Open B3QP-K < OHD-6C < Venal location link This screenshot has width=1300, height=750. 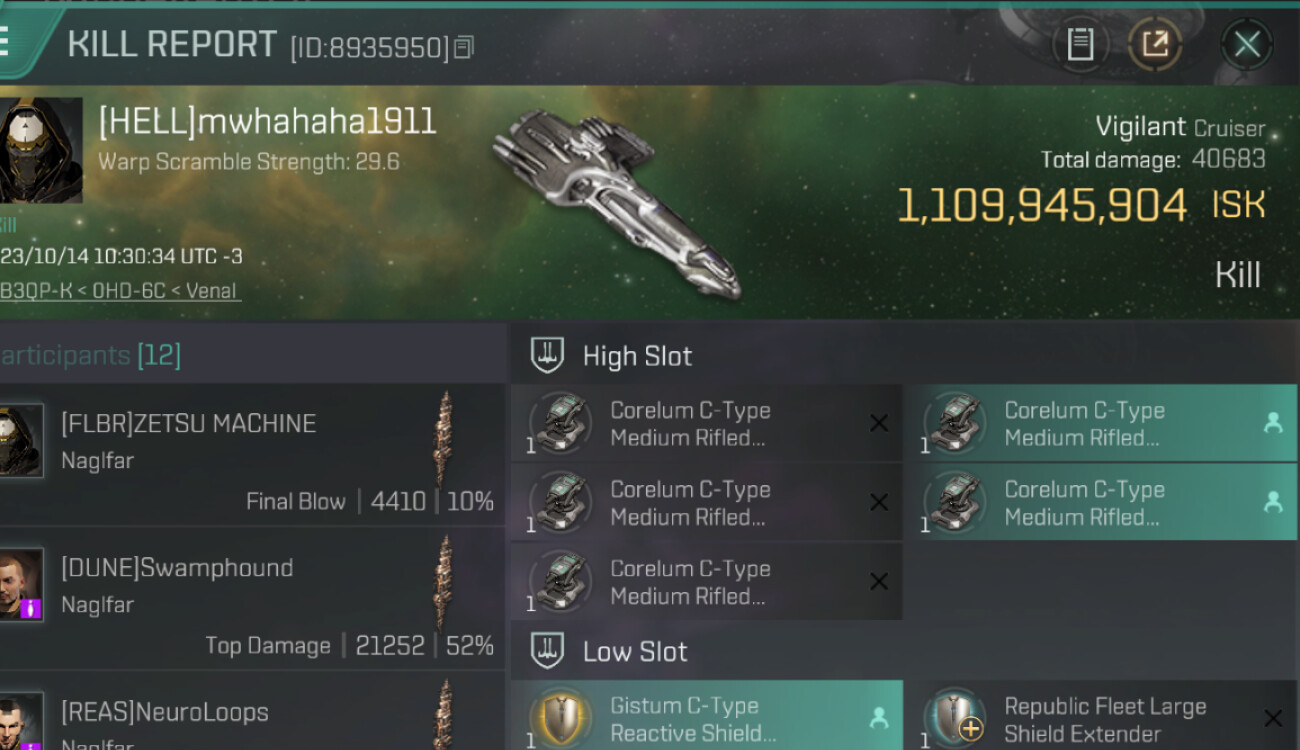(120, 291)
